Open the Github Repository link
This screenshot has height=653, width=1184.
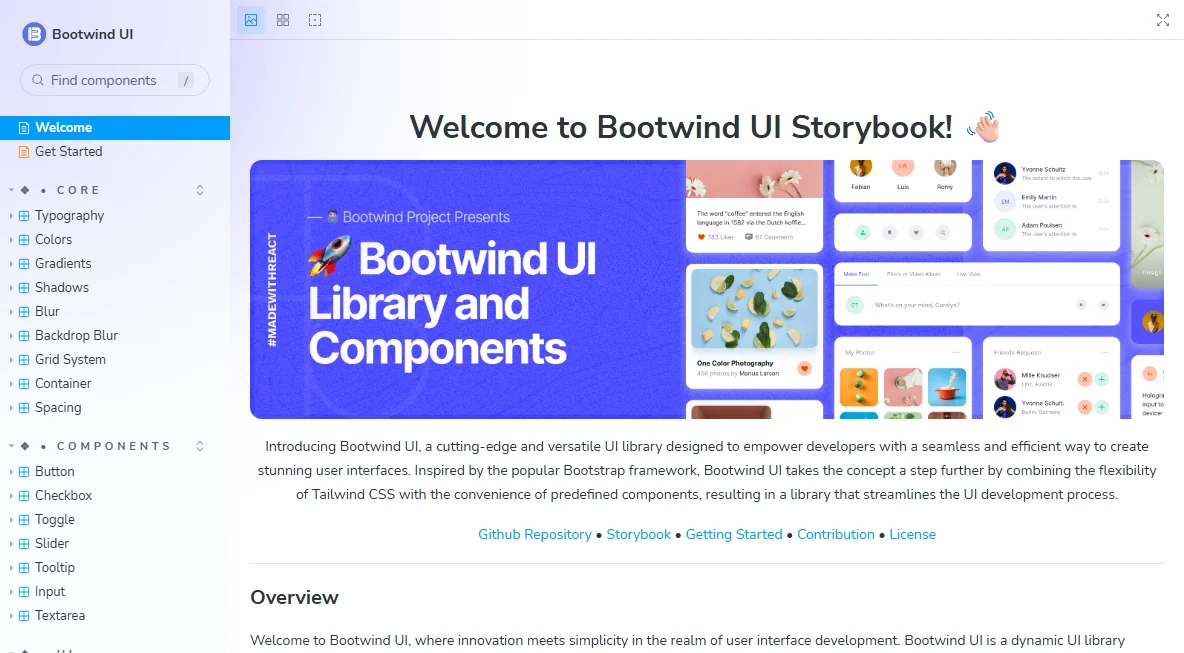(x=535, y=534)
